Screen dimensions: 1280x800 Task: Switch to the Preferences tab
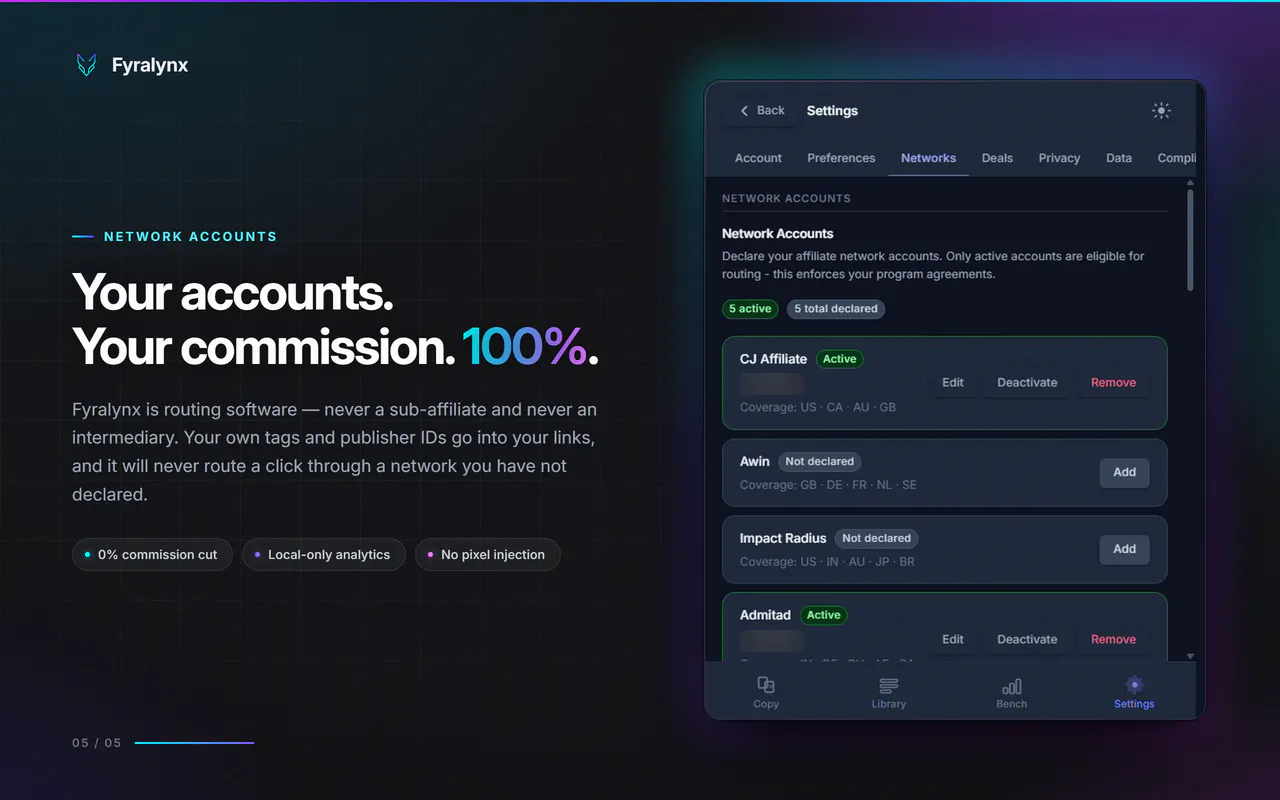pos(841,158)
